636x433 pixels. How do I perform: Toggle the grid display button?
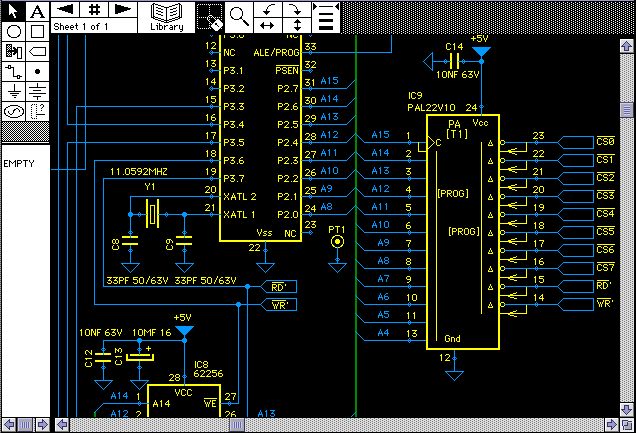[x=93, y=9]
